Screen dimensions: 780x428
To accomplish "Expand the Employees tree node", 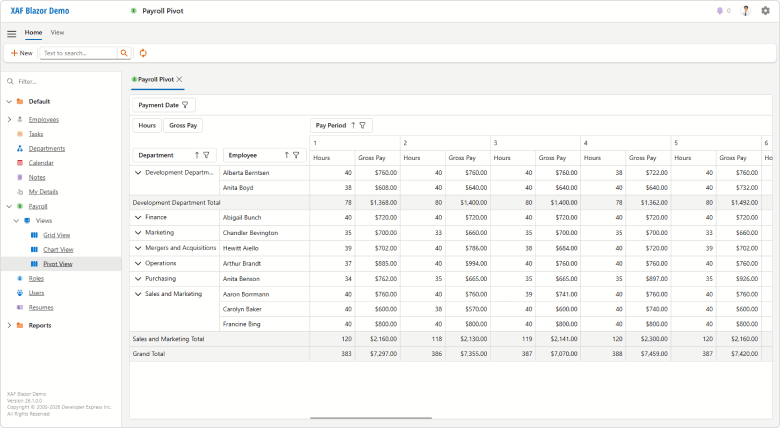I will click(9, 119).
